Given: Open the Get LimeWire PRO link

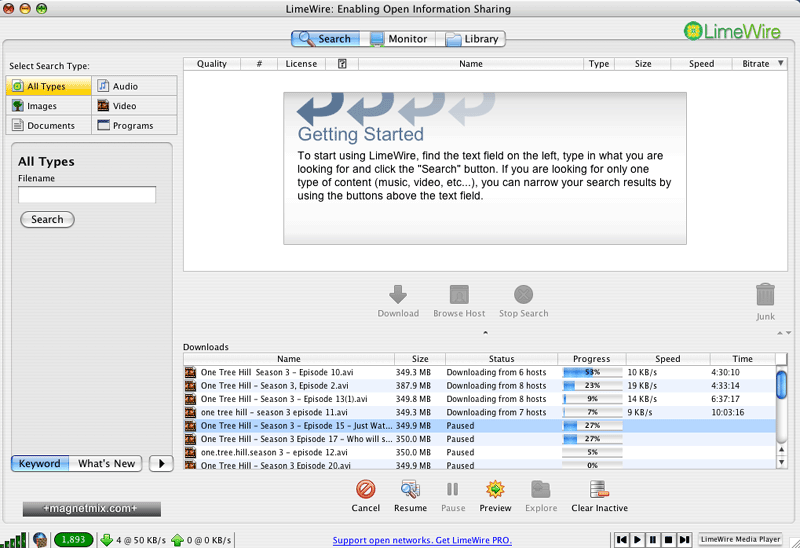Looking at the screenshot, I should point(422,540).
